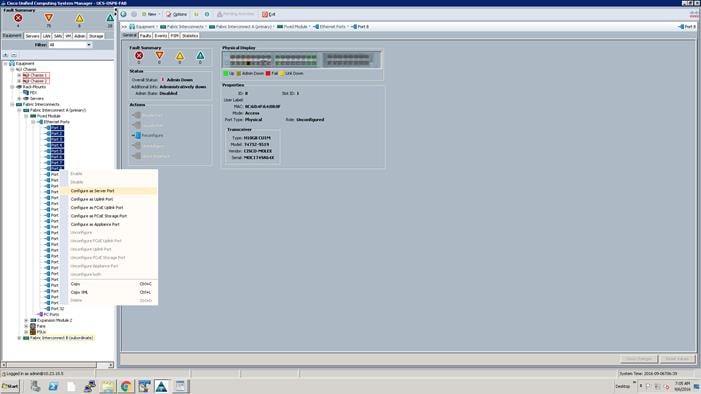Click the minor faults yellow triangle icon in left pane
701x394 pixels.
pyautogui.click(x=79, y=18)
